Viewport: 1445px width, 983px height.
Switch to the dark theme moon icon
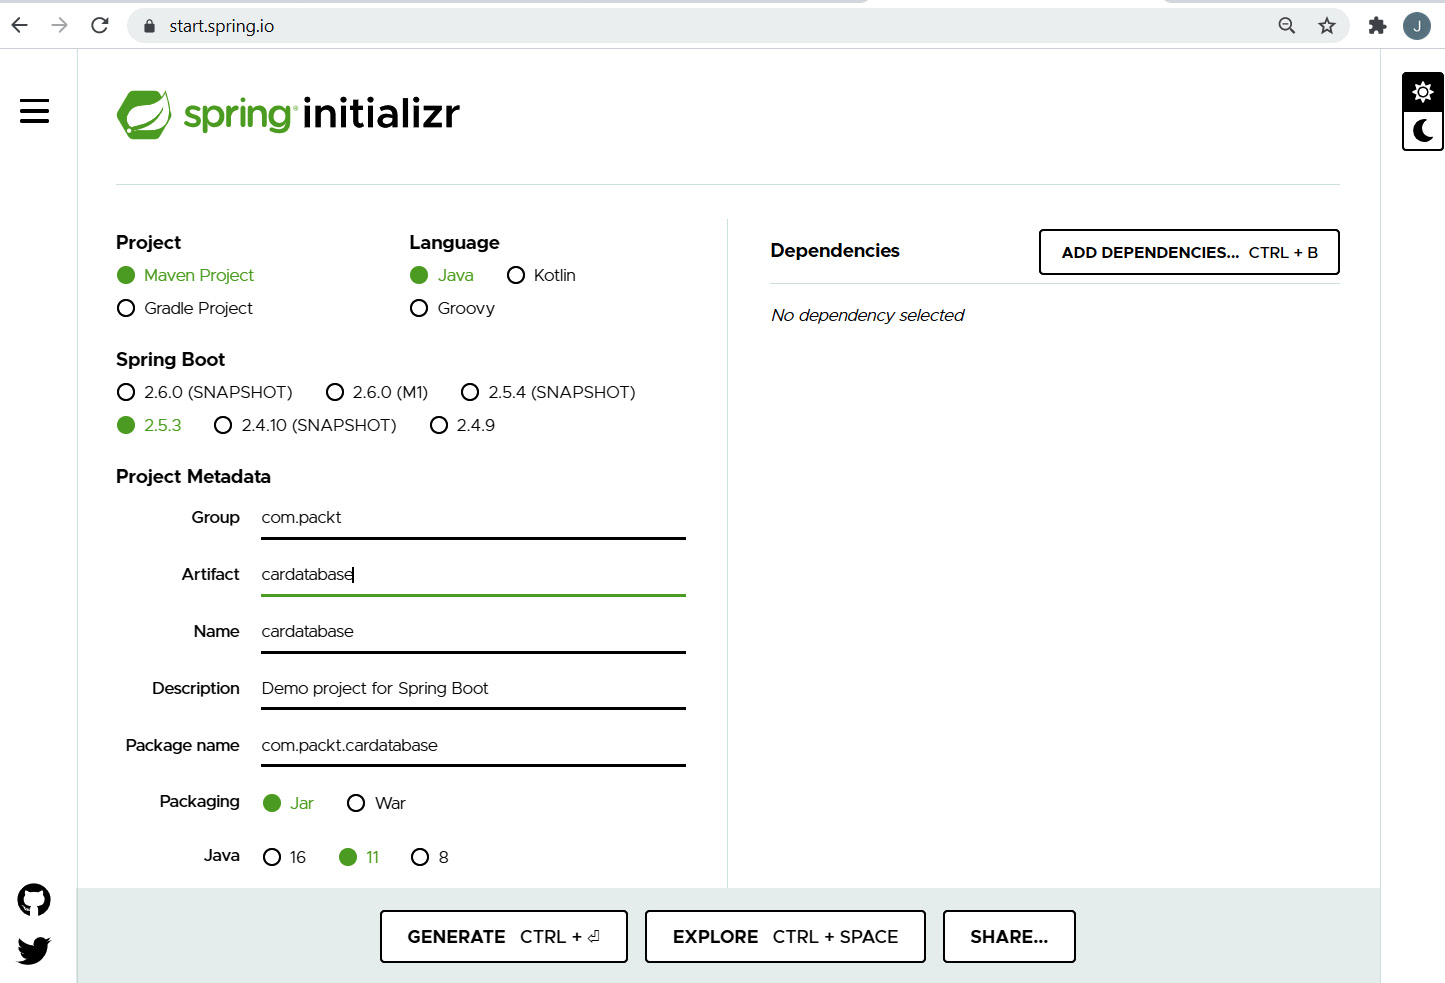pyautogui.click(x=1423, y=130)
